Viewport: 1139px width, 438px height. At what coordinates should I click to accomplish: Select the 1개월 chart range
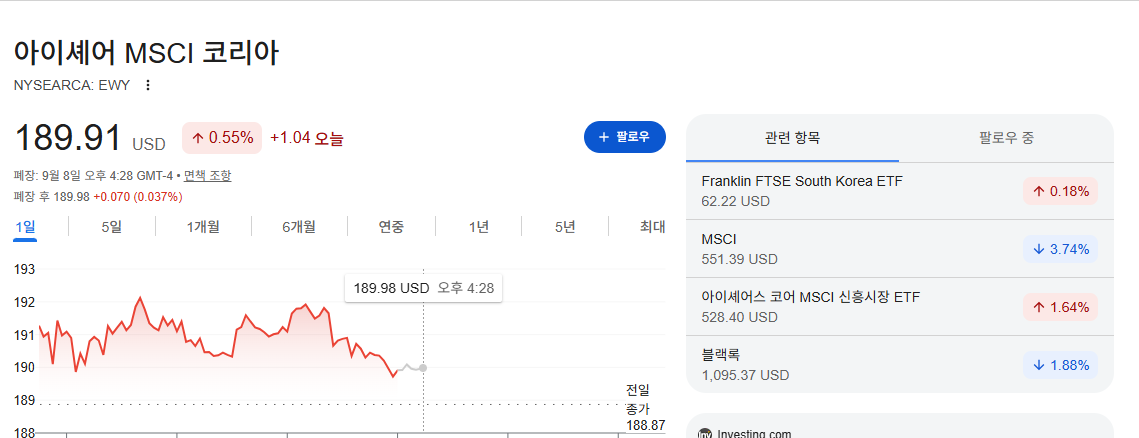pyautogui.click(x=203, y=227)
